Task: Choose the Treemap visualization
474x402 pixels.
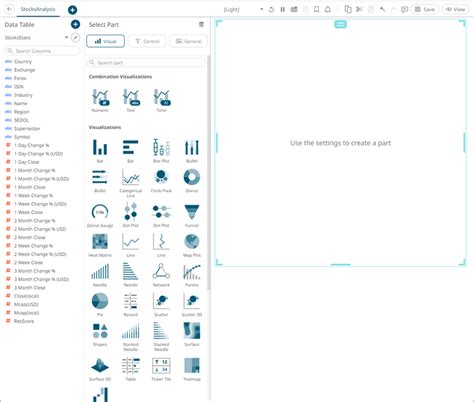Action: (x=192, y=369)
